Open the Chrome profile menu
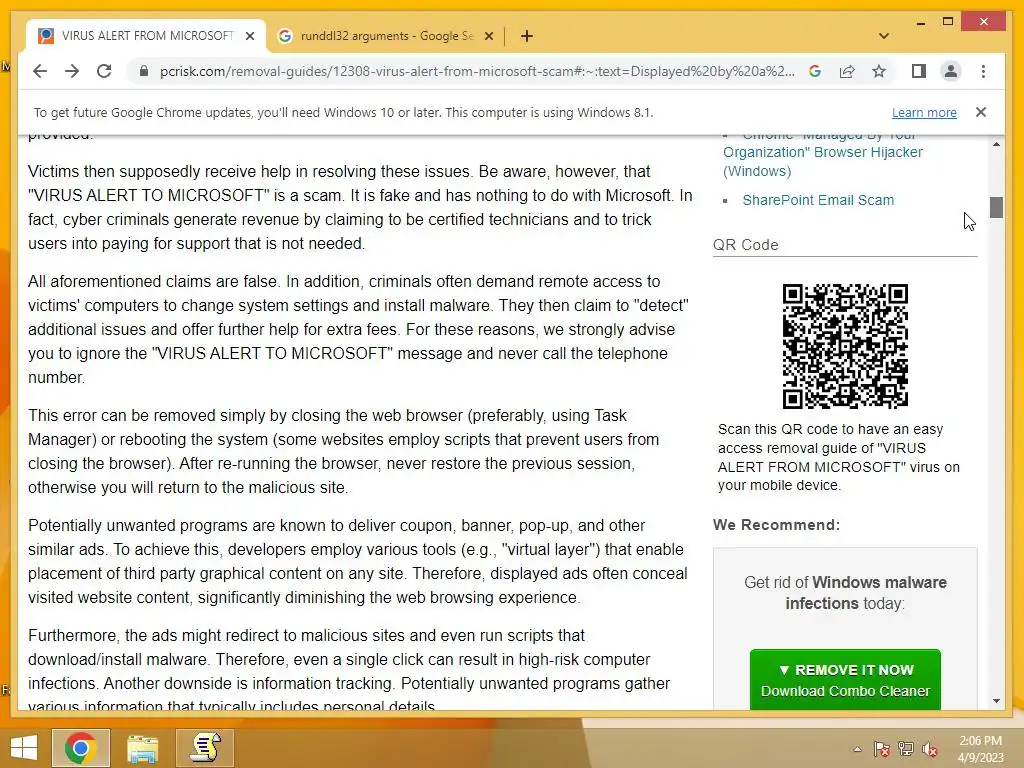The image size is (1024, 768). tap(951, 71)
